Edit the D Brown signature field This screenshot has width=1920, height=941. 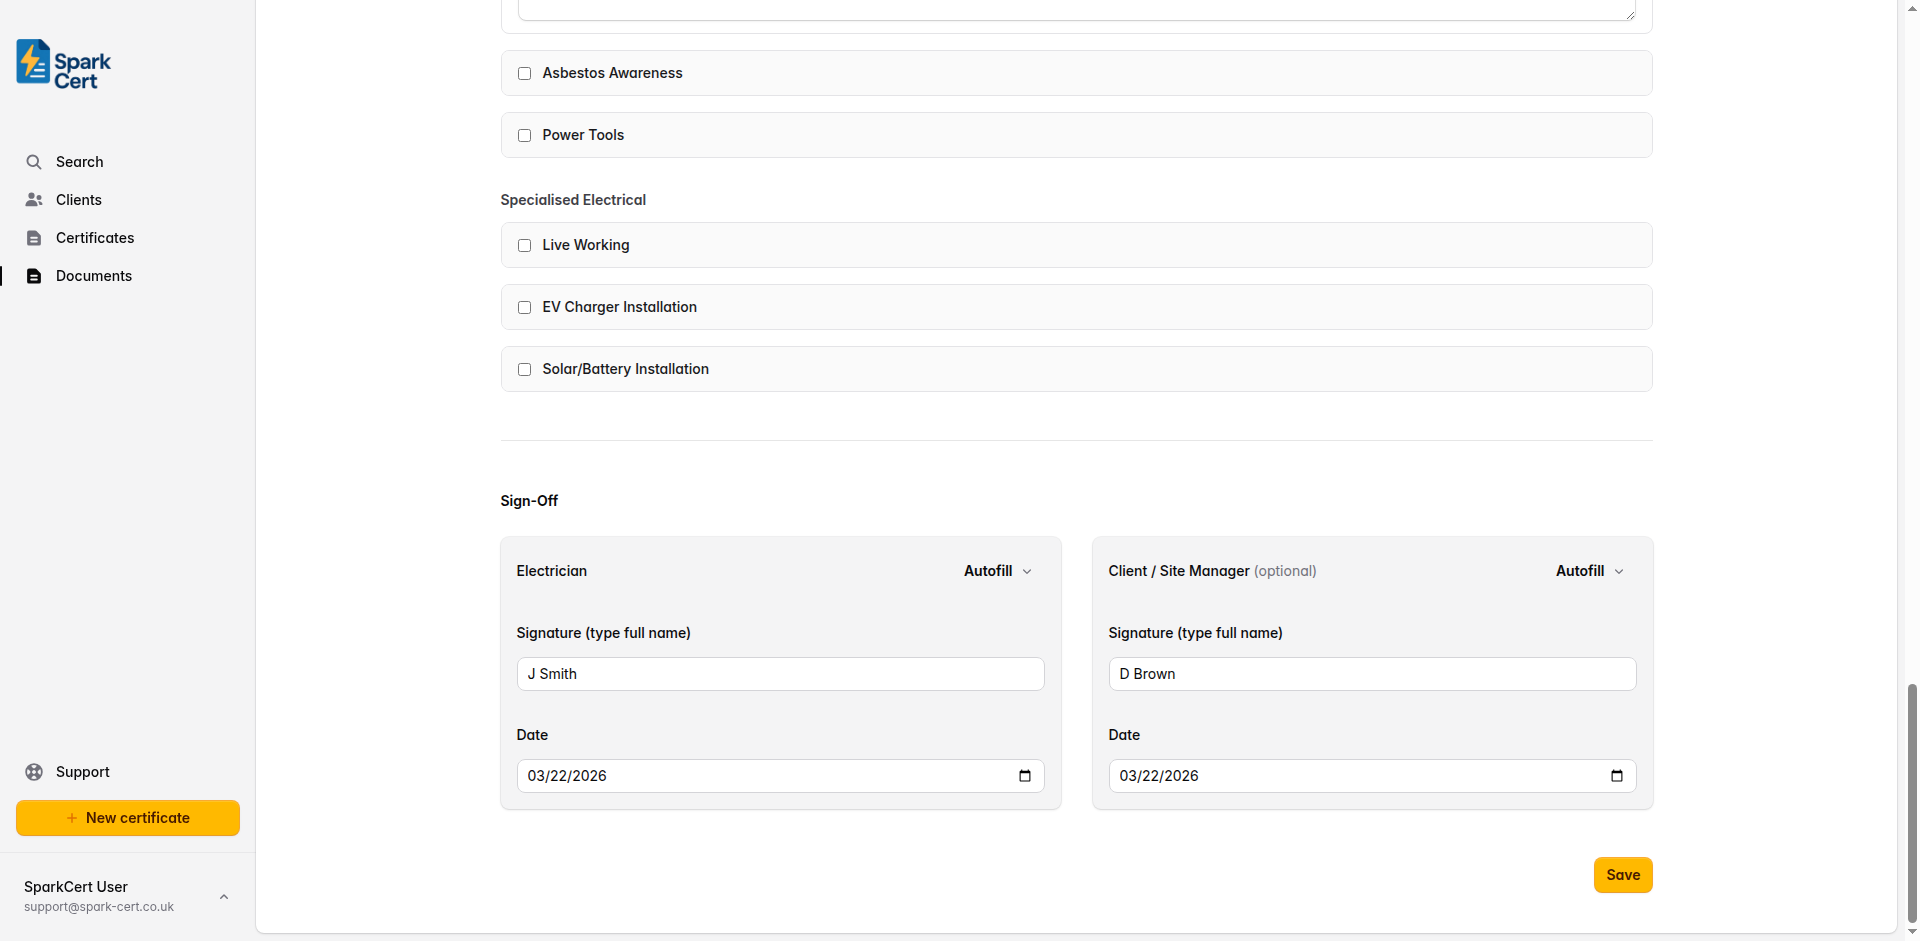[1371, 673]
